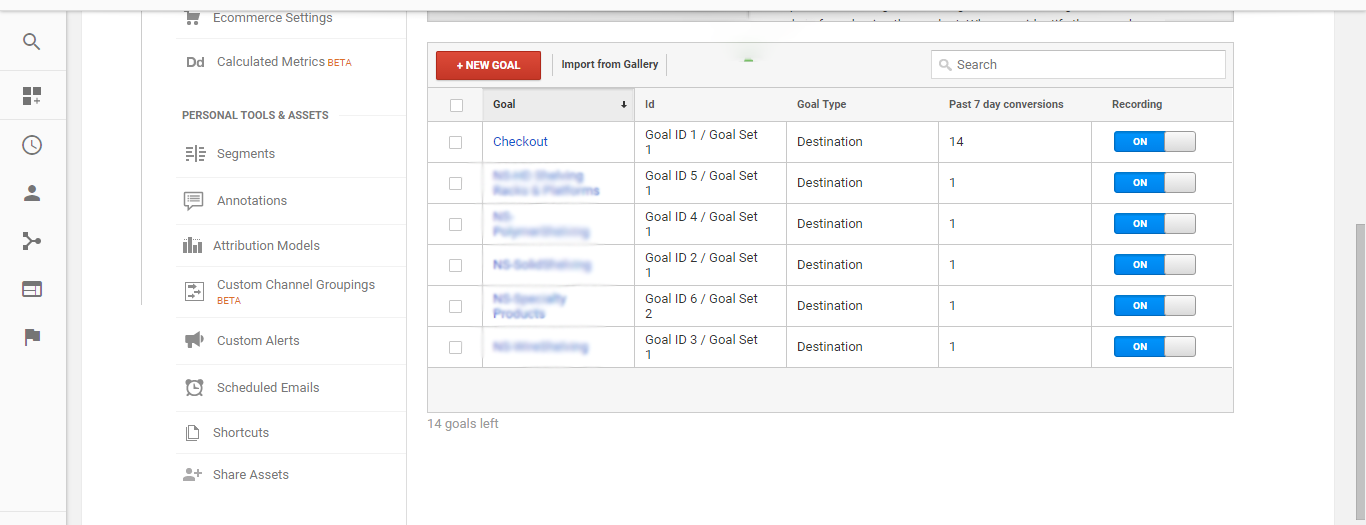The height and width of the screenshot is (525, 1366).
Task: Click the + NEW GOAL button
Action: tap(488, 65)
